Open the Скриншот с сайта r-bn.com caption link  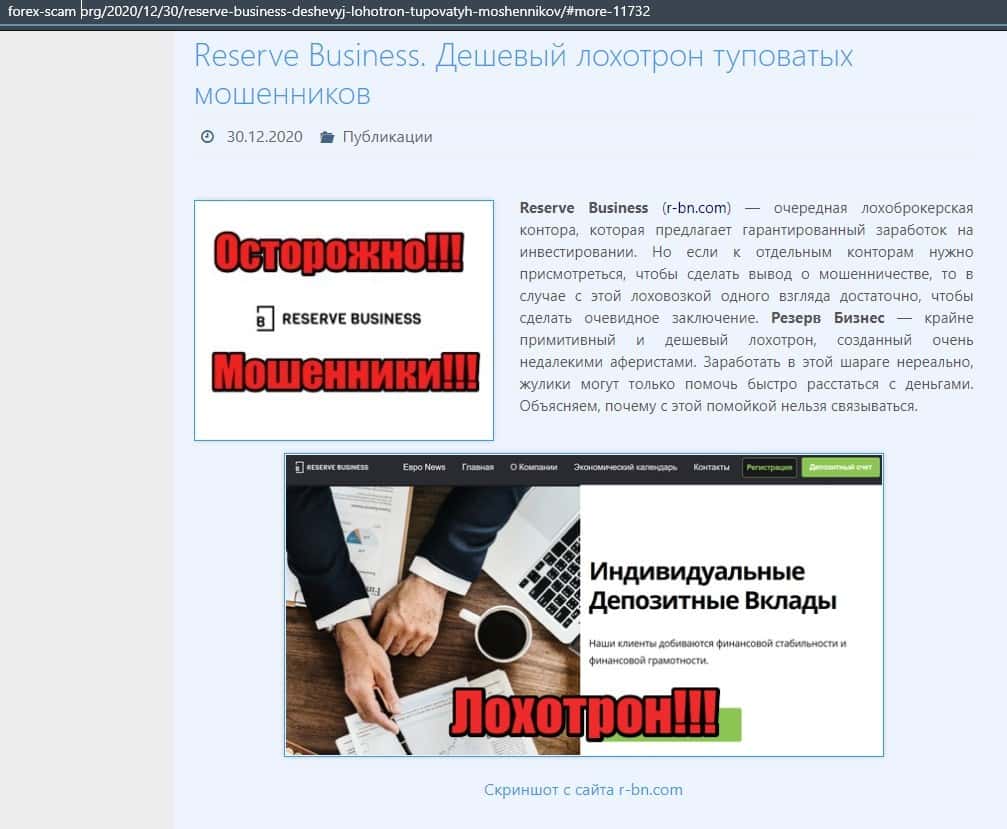click(x=583, y=790)
